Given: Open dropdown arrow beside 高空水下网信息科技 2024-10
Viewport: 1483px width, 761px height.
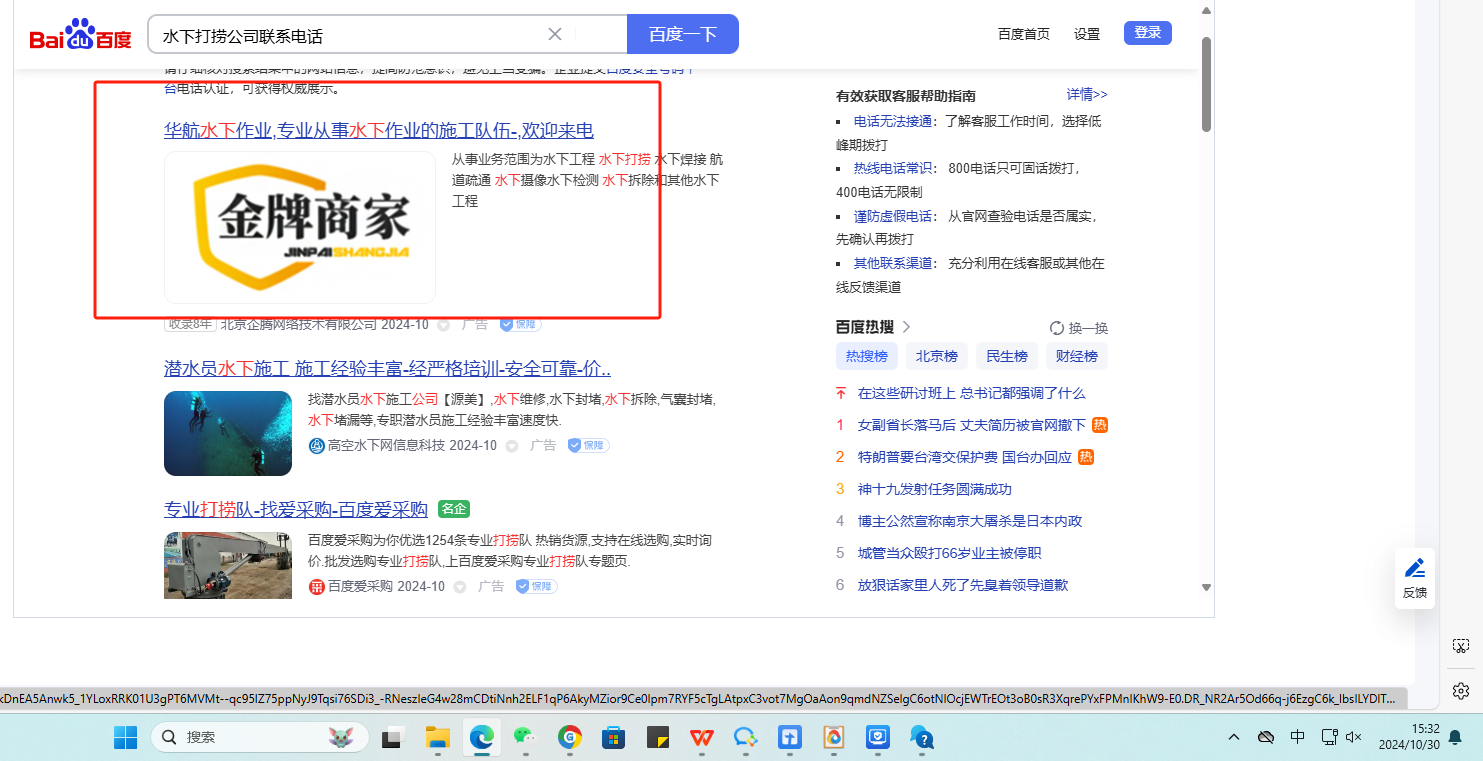Looking at the screenshot, I should coord(512,446).
